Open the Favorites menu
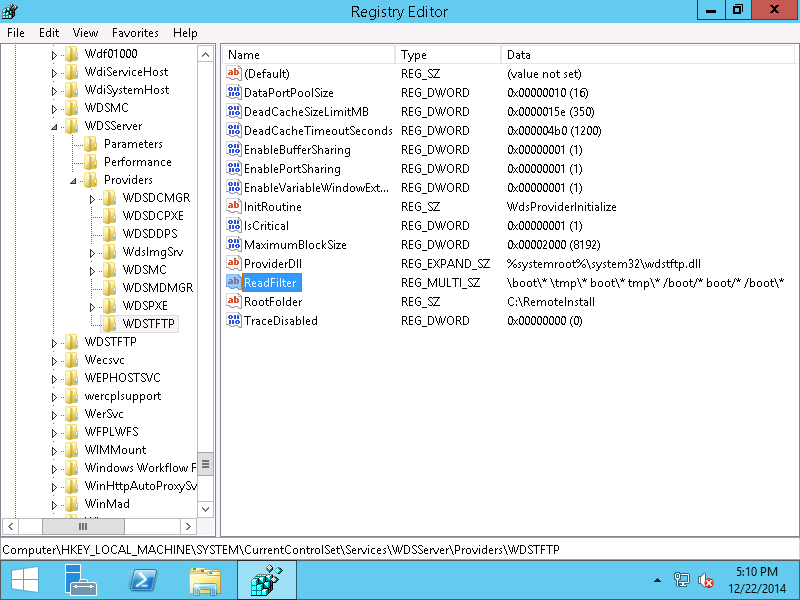 pos(135,33)
